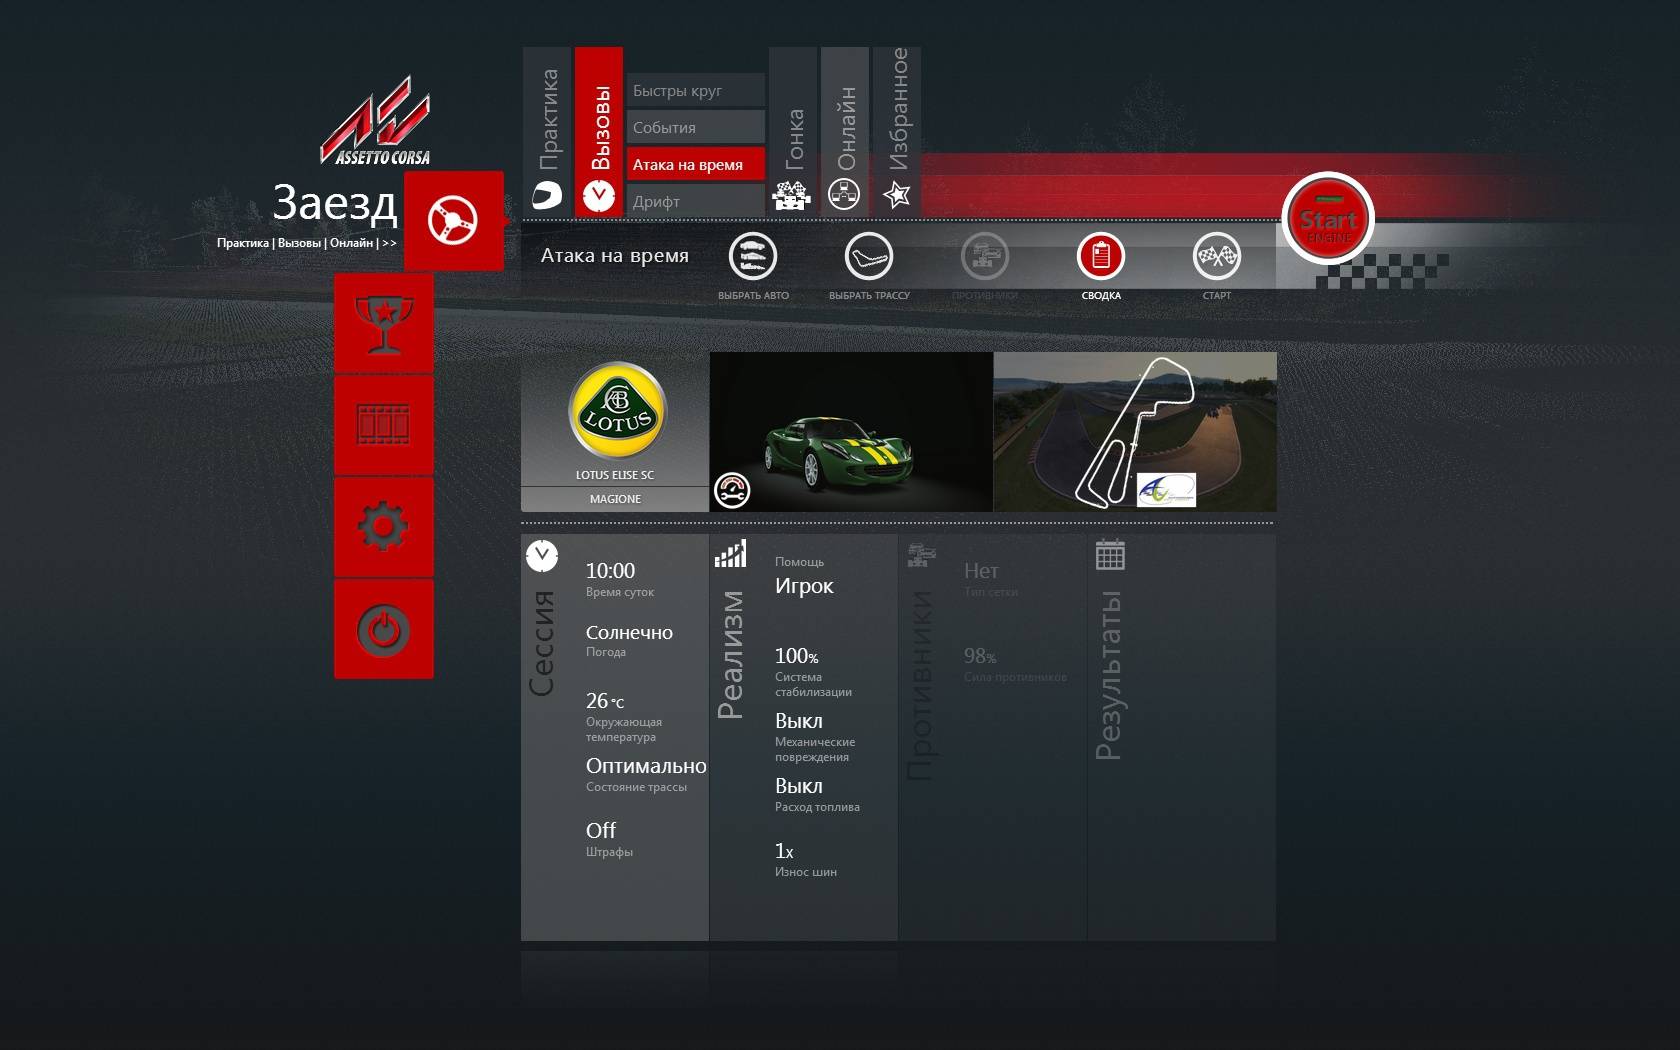Click the green Lotus Elise car preview
This screenshot has height=1050, width=1680.
pos(851,432)
